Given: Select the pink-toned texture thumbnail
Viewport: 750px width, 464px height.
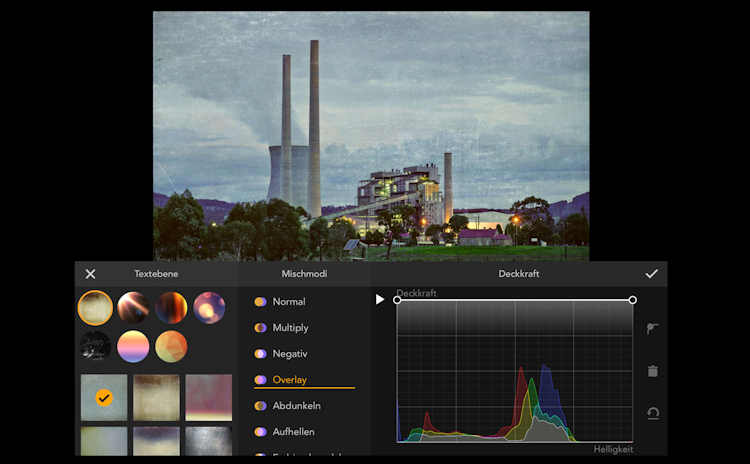Looking at the screenshot, I should (208, 397).
